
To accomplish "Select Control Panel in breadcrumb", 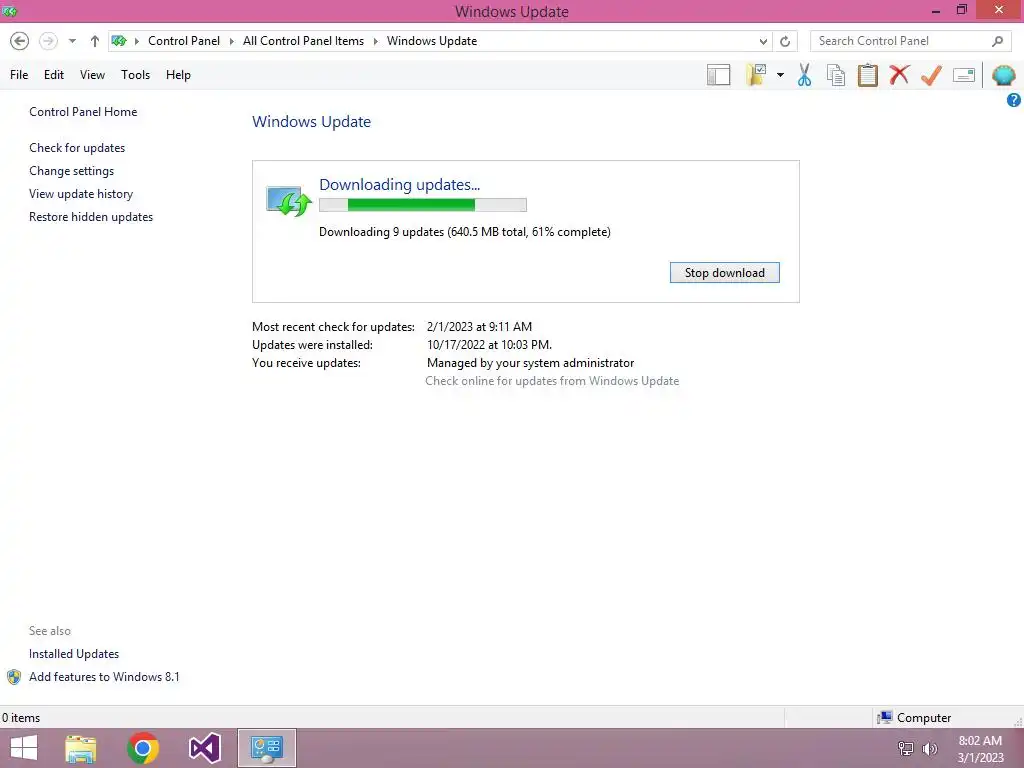I will 184,40.
